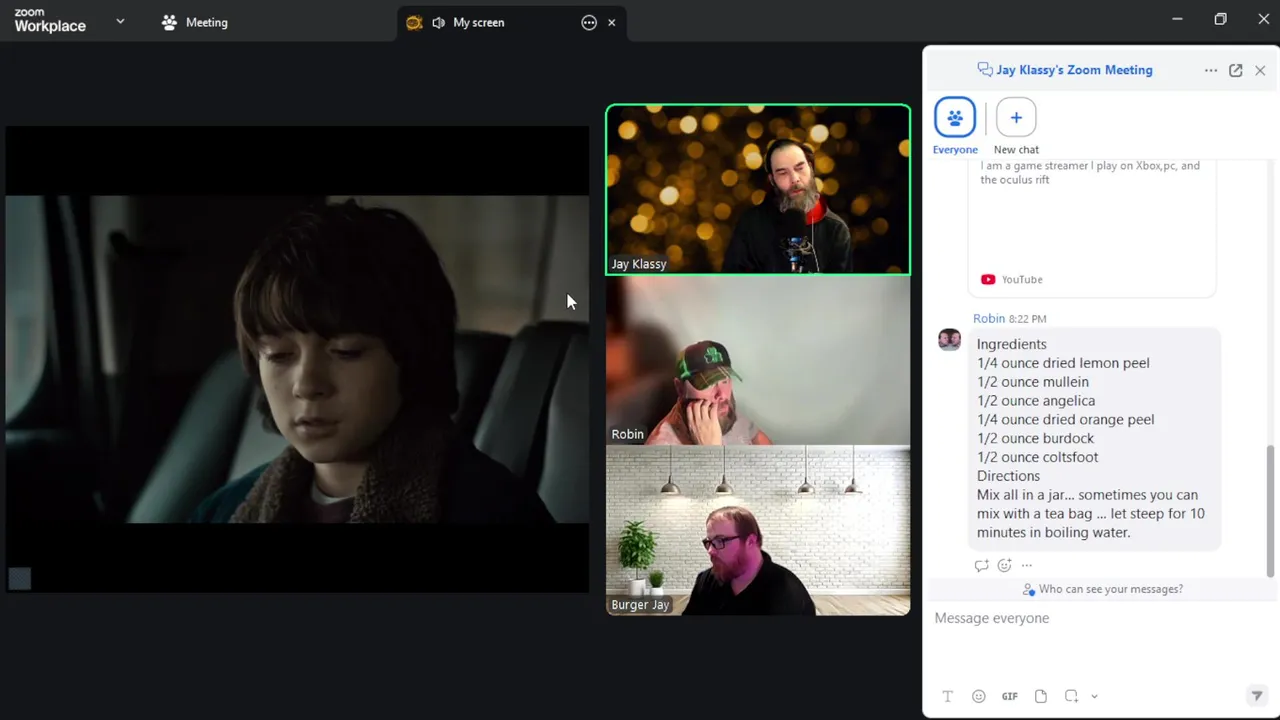Open the GIF picker
1280x720 pixels.
click(1010, 696)
